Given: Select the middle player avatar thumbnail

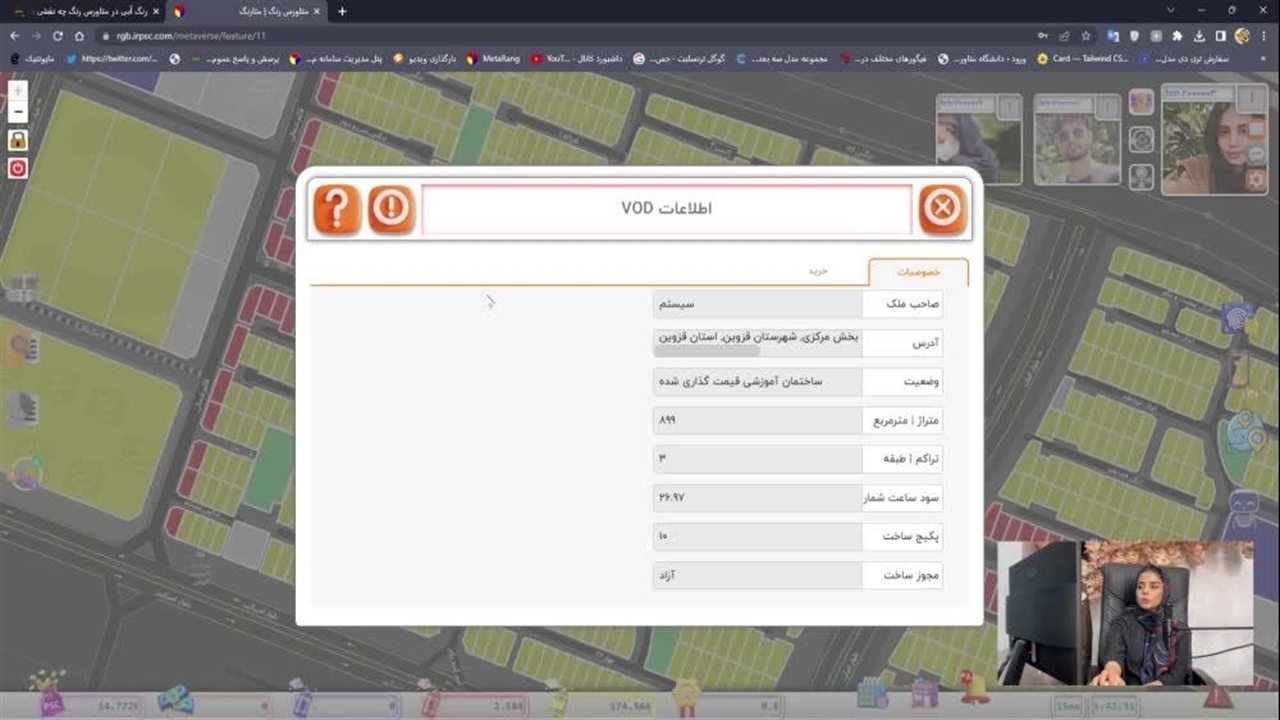Looking at the screenshot, I should 1076,139.
